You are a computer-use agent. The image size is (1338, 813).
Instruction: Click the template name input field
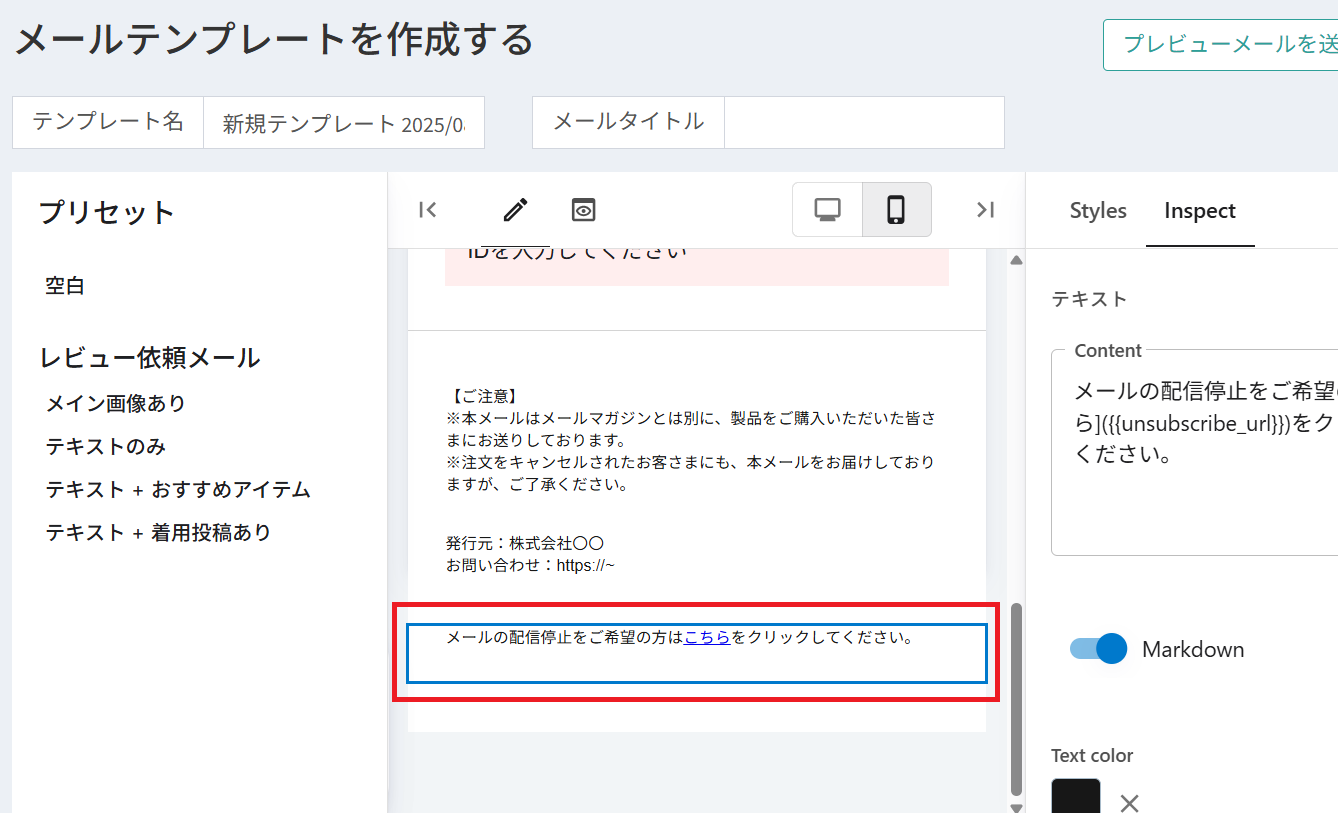[343, 123]
